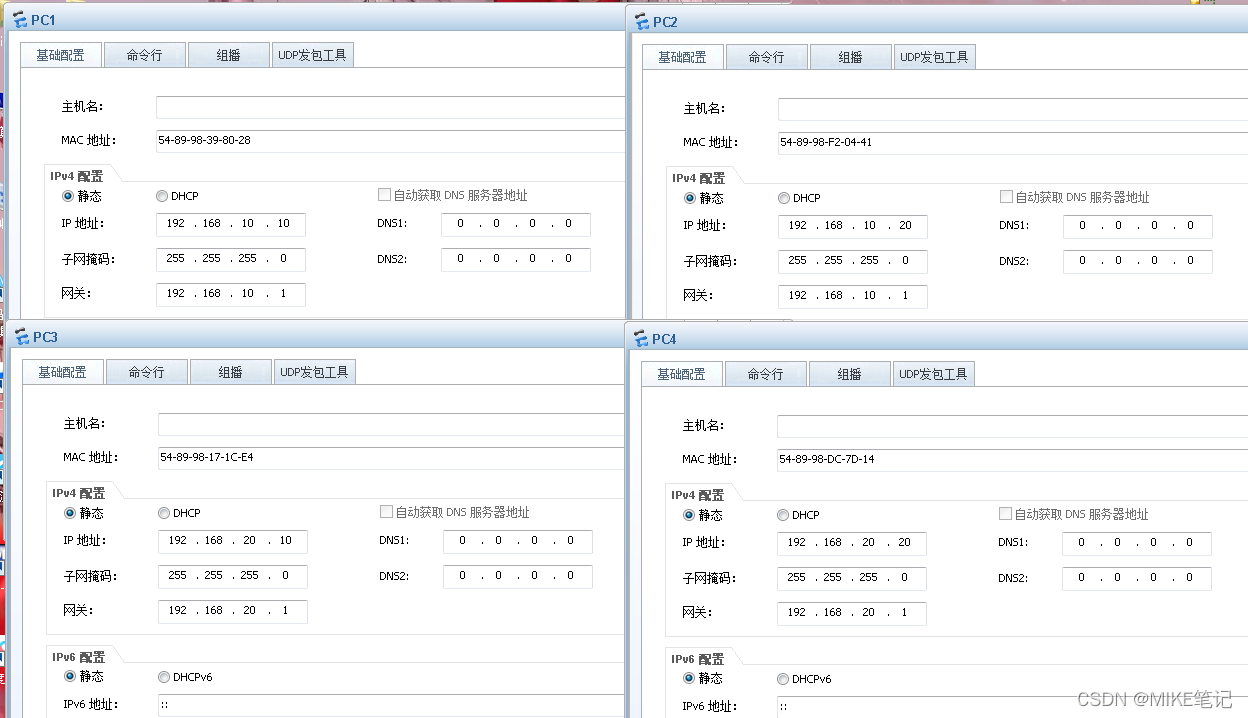Screen dimensions: 1248x718
Task: Click PC3 DNS2 field
Action: click(x=518, y=576)
